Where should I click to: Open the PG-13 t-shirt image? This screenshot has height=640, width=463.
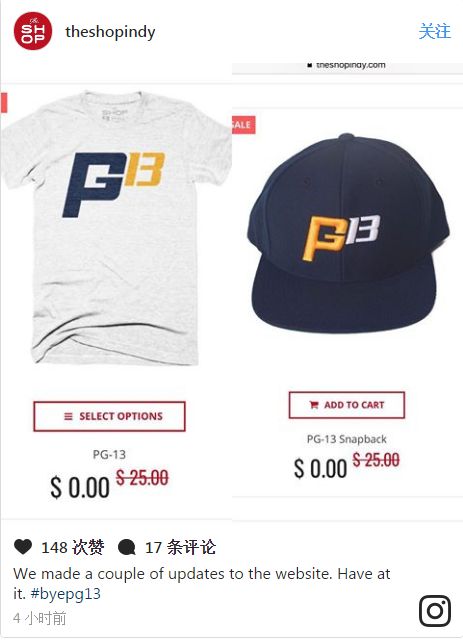click(116, 228)
